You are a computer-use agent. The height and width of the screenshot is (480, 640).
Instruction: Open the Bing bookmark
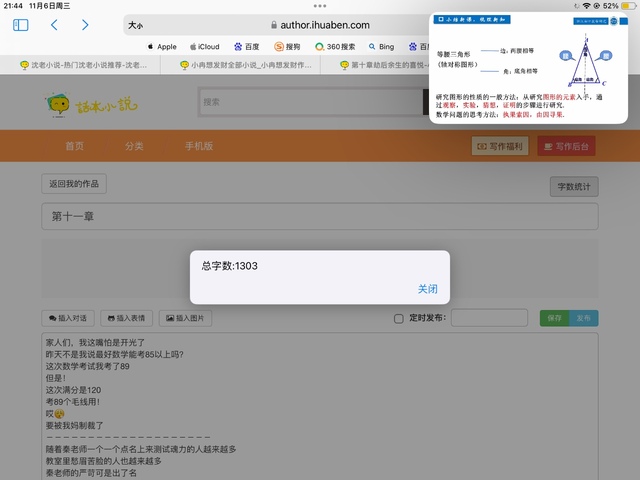coord(381,46)
